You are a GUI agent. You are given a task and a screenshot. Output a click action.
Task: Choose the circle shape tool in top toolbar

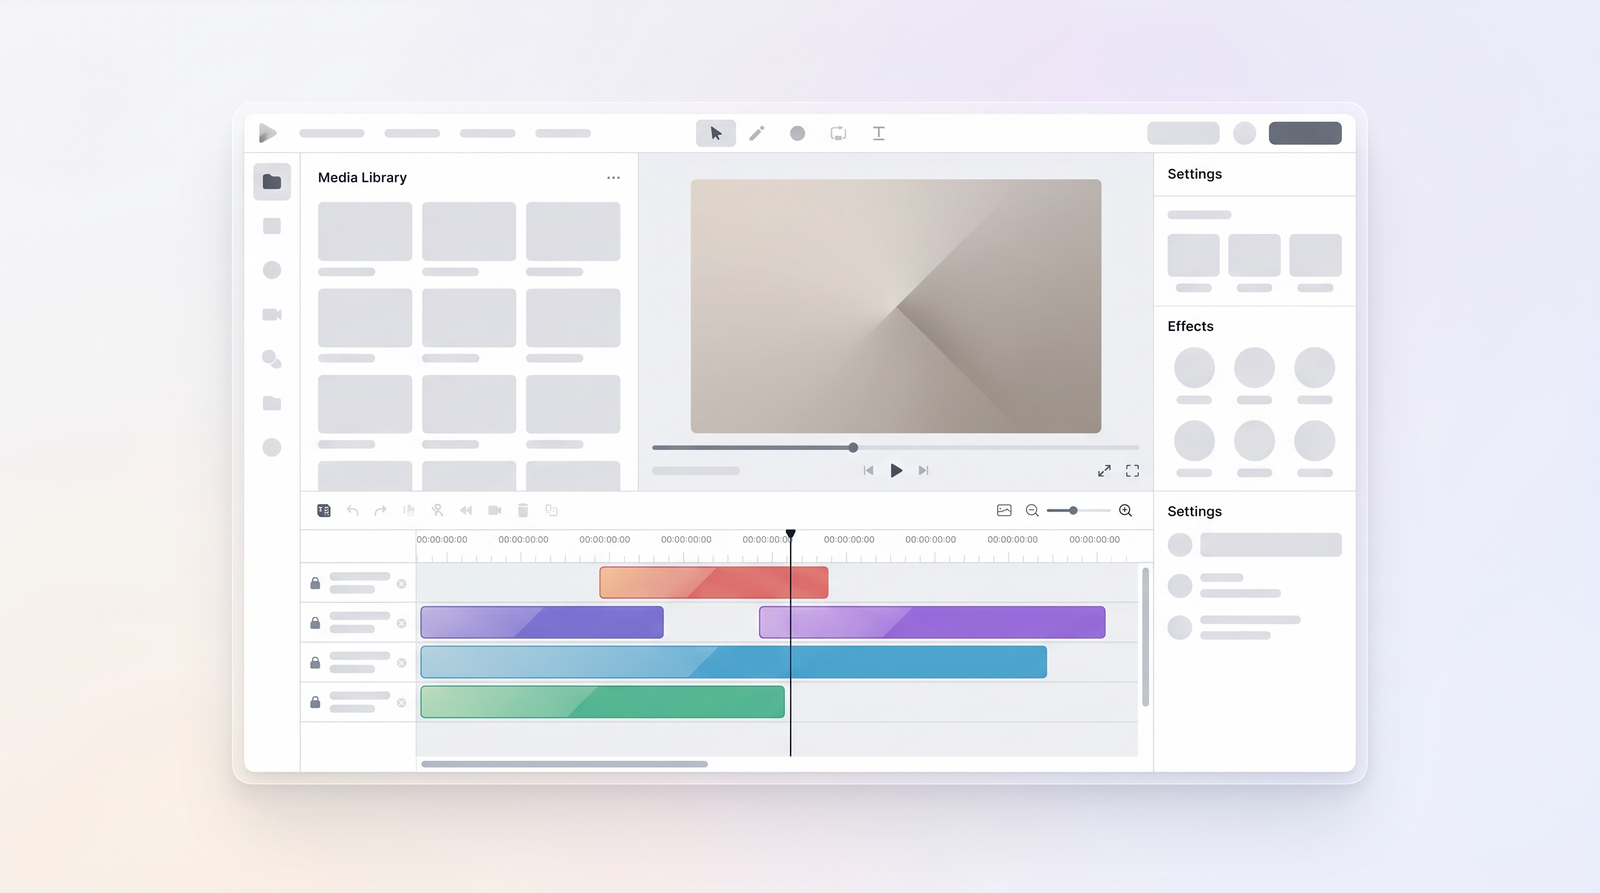click(797, 133)
